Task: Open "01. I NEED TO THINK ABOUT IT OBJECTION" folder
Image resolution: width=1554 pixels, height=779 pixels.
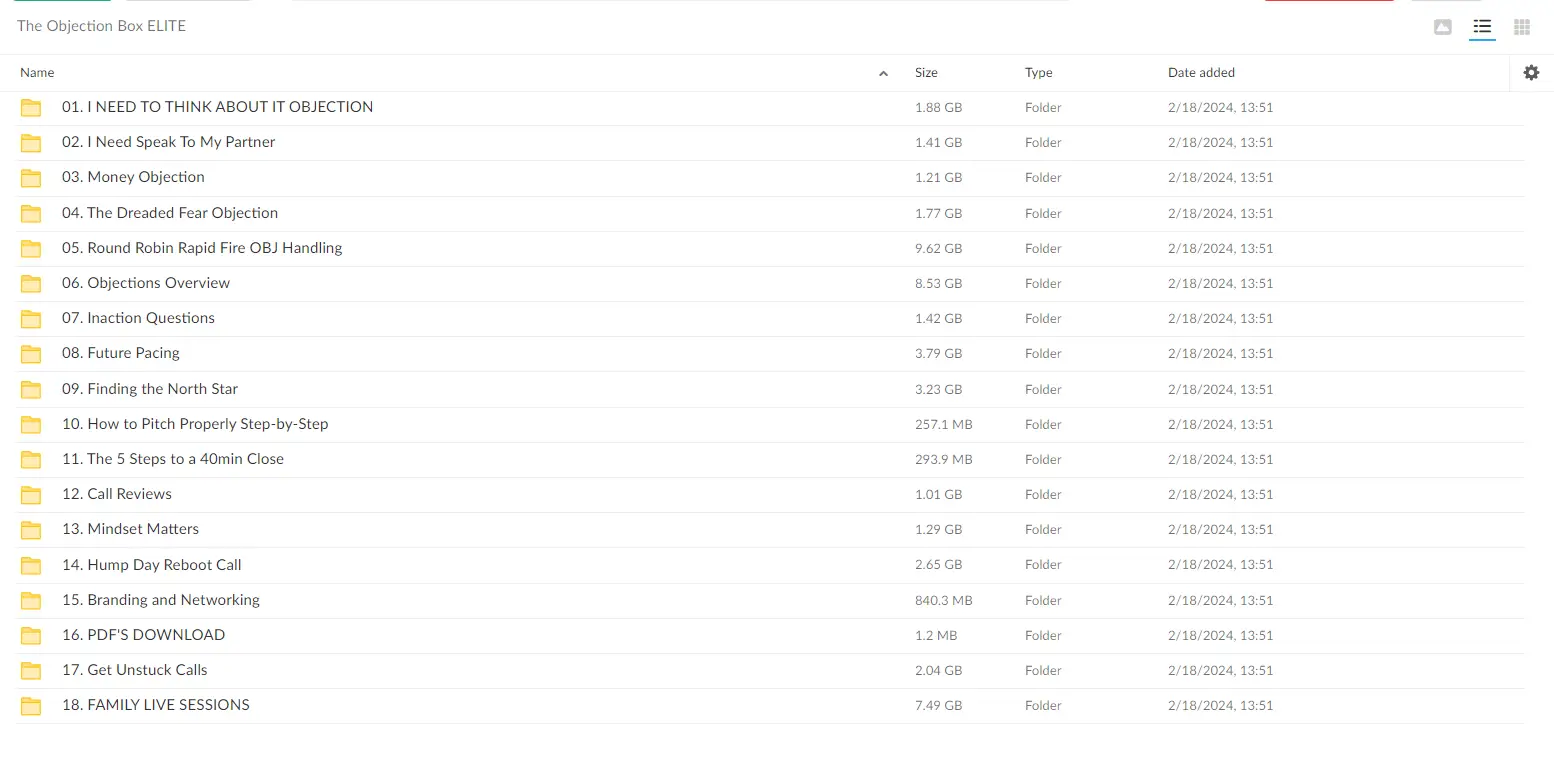Action: 217,107
